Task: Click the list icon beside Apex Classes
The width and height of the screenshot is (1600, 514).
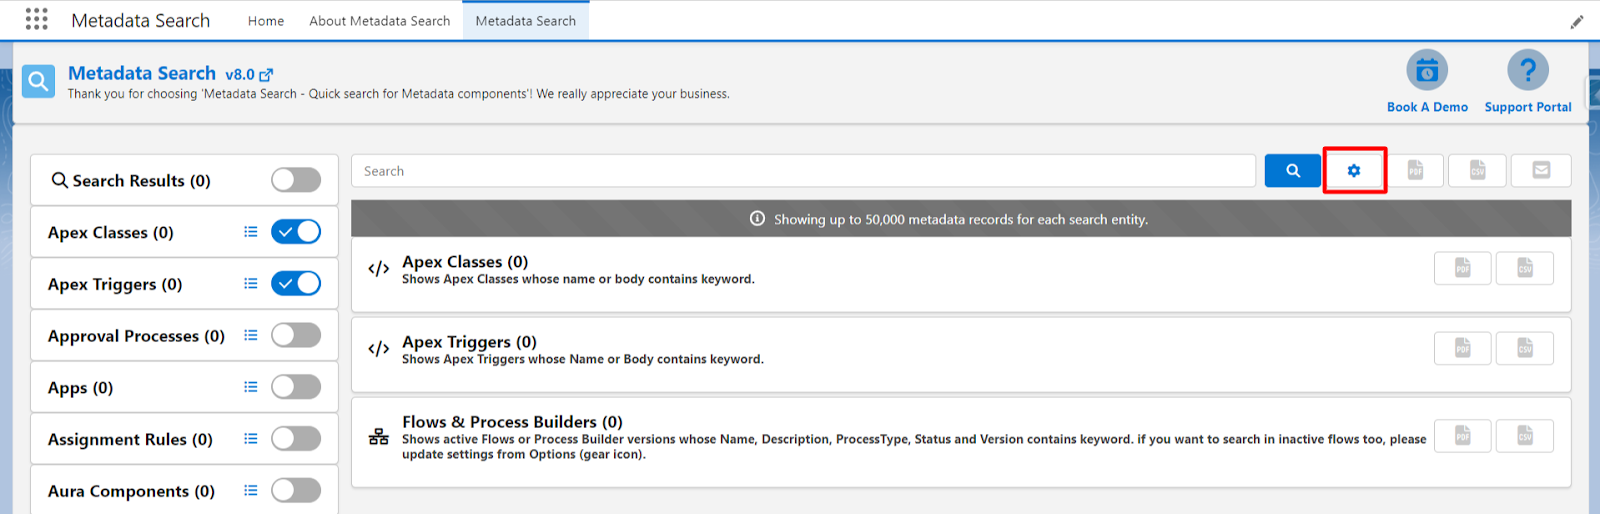Action: [251, 232]
